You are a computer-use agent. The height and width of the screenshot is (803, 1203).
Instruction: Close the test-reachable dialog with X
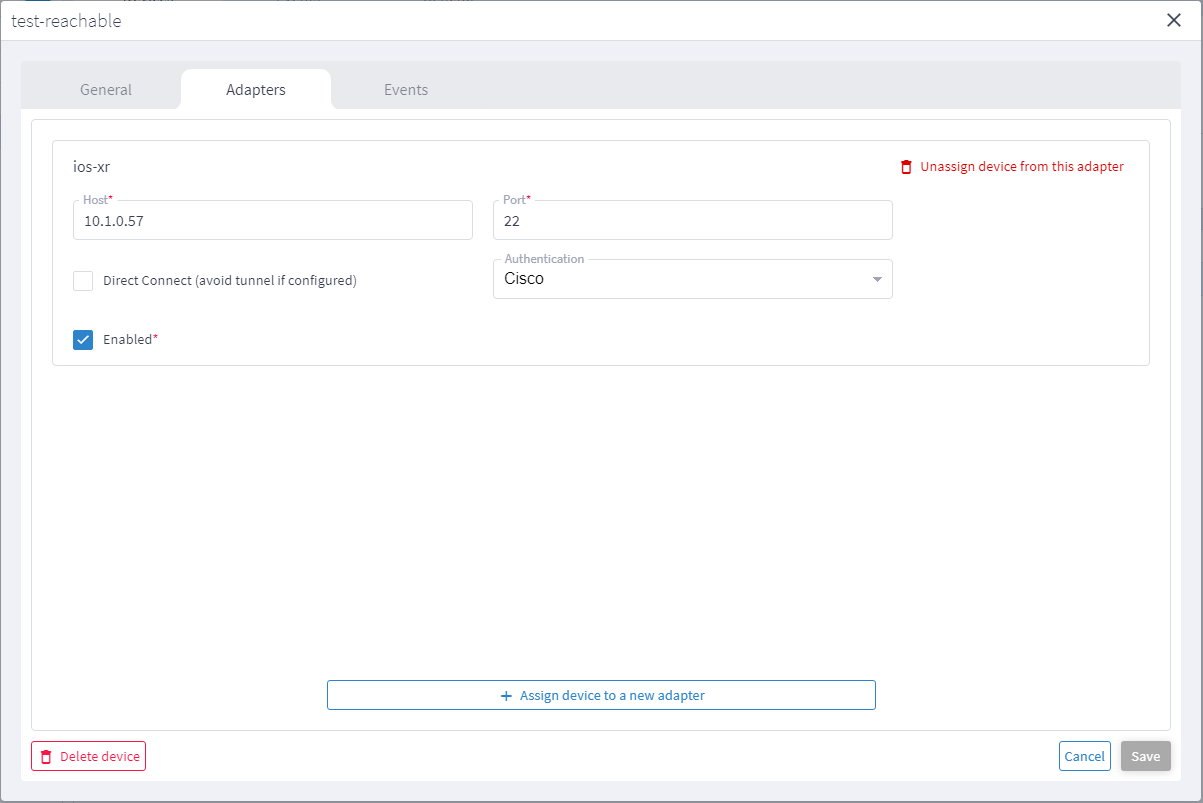1174,20
